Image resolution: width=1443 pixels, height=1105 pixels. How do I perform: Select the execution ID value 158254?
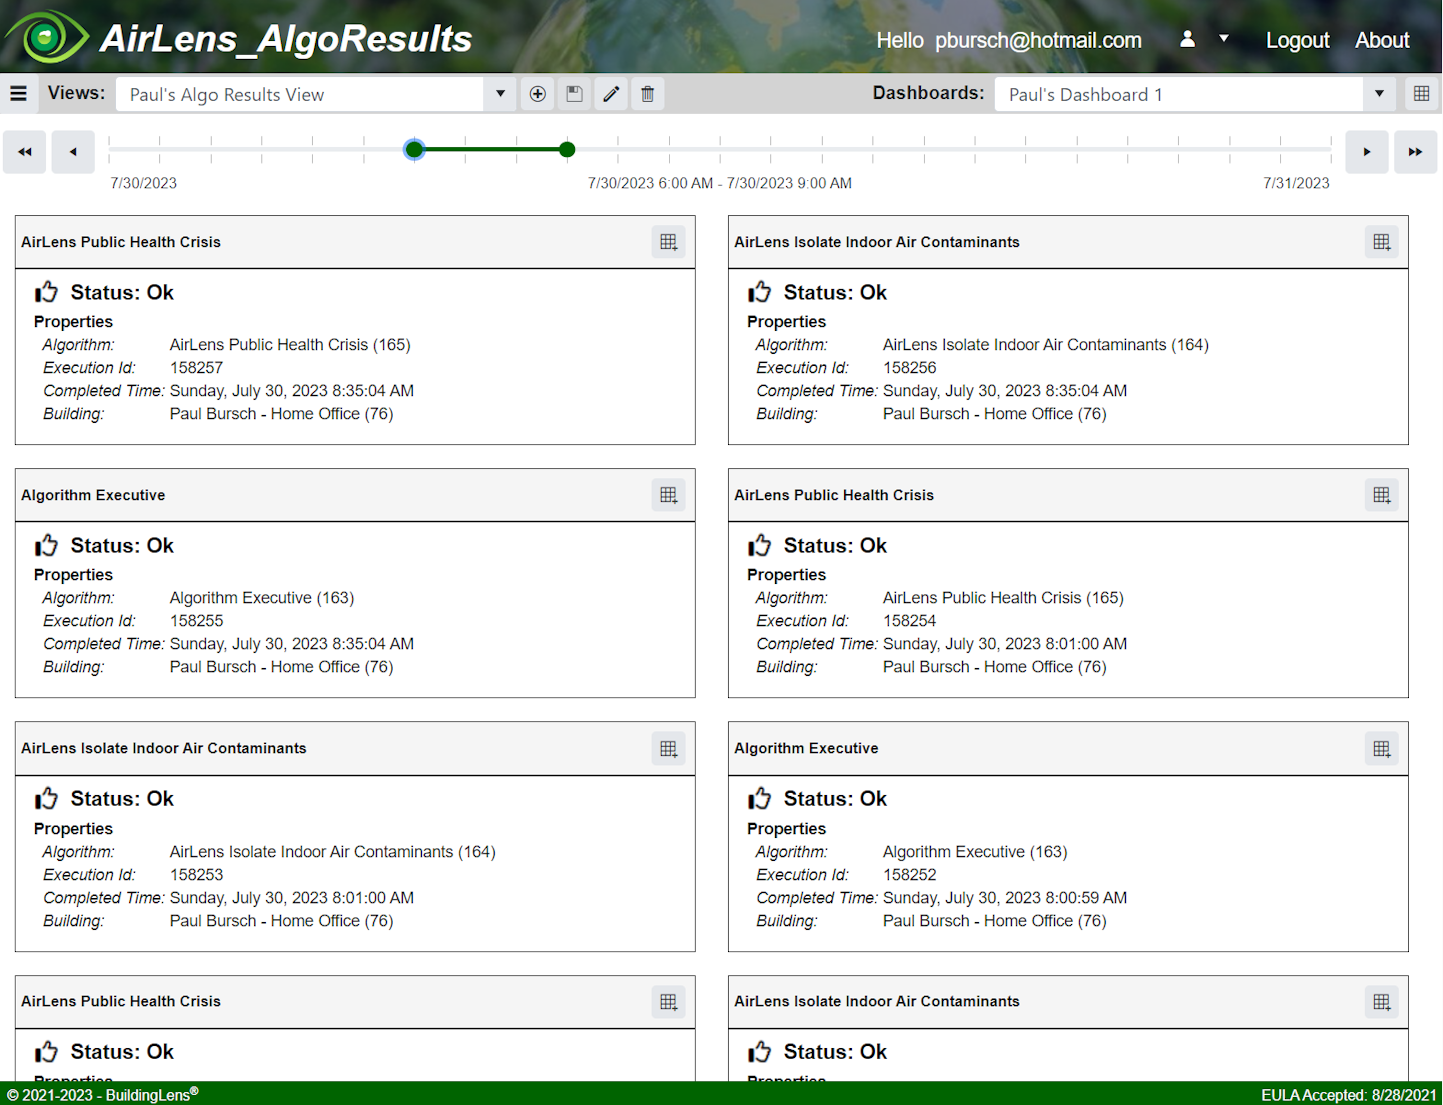pyautogui.click(x=909, y=621)
